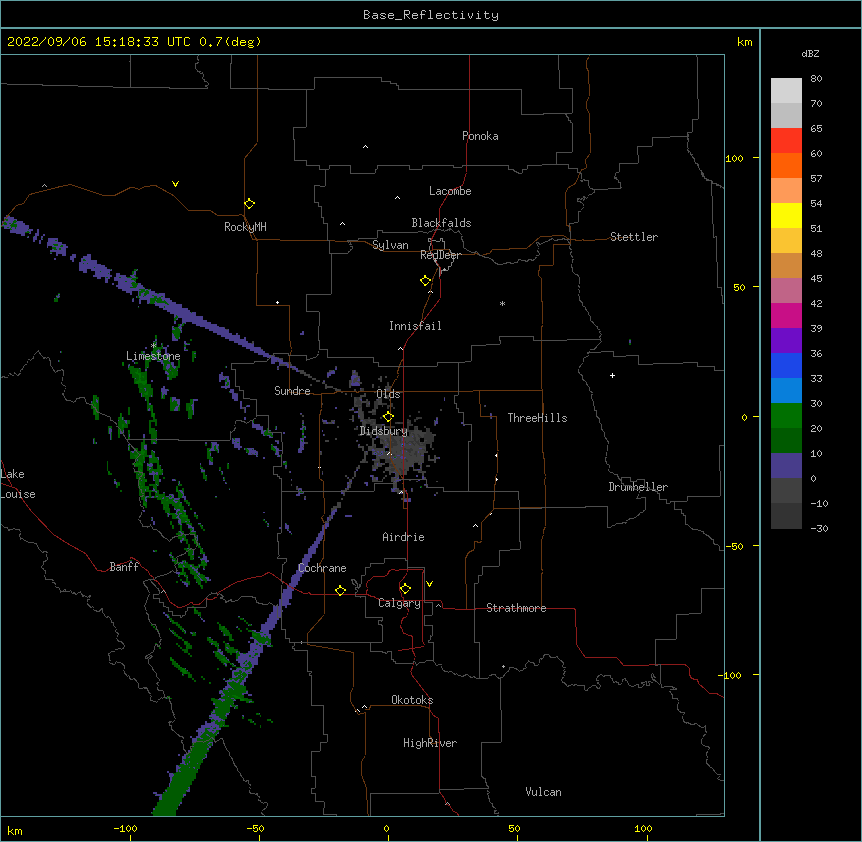The height and width of the screenshot is (842, 862).
Task: Click the Olds city label
Action: (x=388, y=394)
